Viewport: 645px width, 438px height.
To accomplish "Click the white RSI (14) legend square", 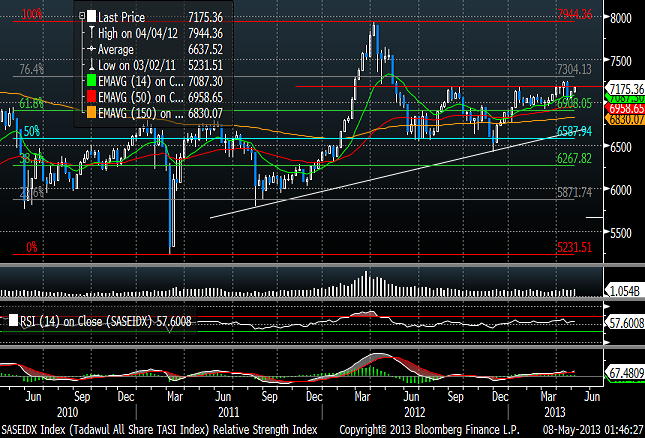I will (14, 320).
